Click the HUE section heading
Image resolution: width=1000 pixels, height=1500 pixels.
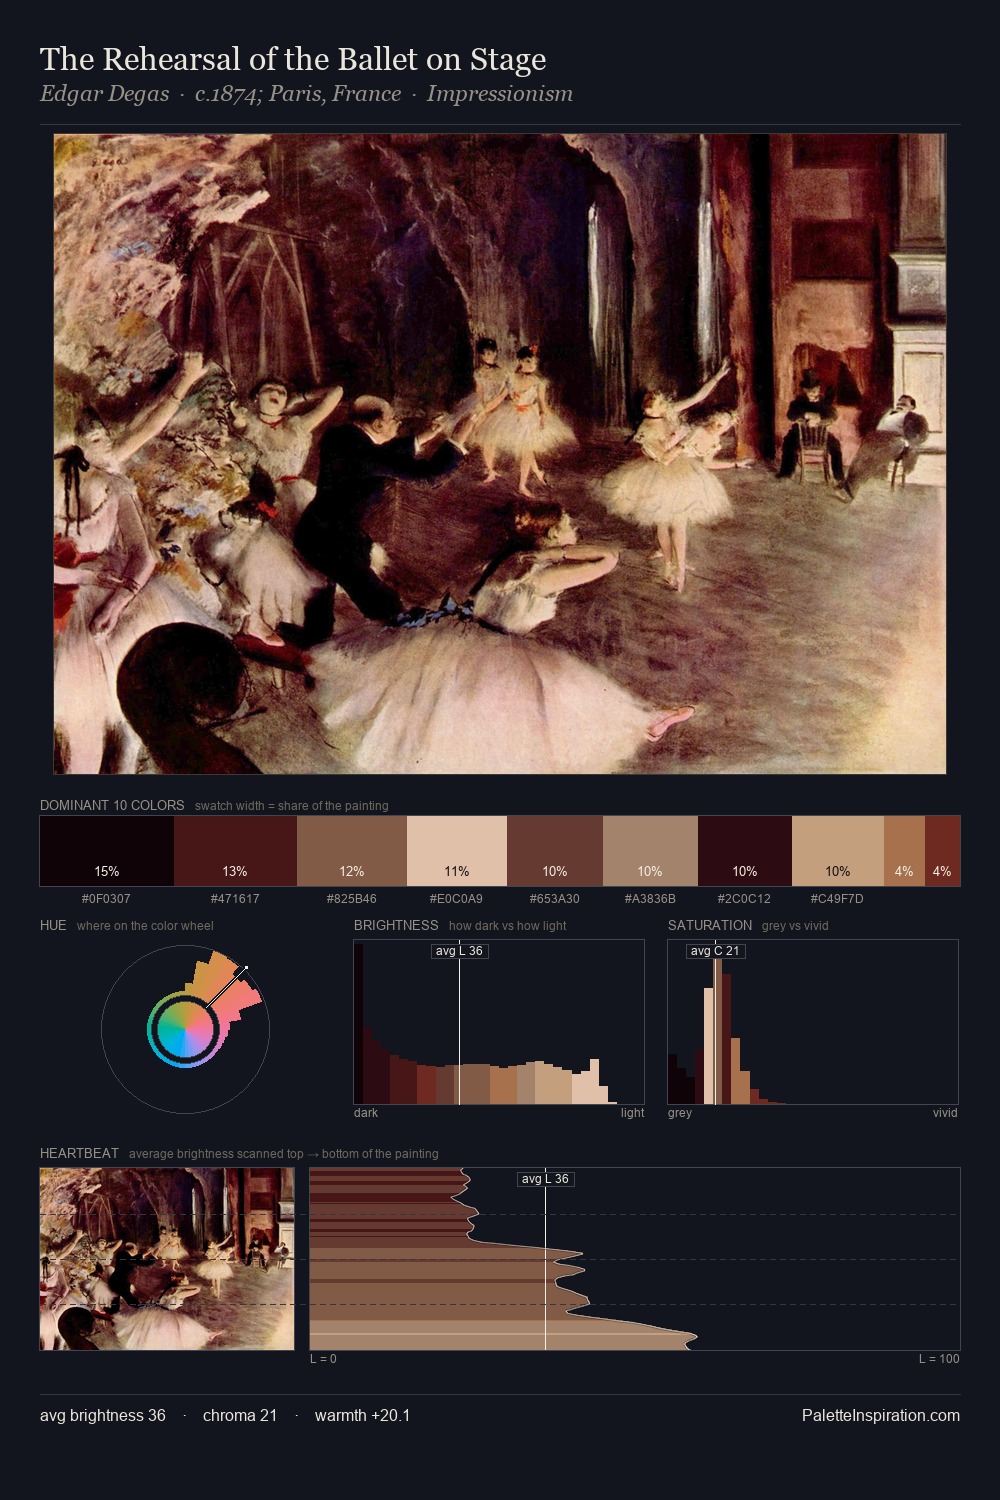(53, 925)
